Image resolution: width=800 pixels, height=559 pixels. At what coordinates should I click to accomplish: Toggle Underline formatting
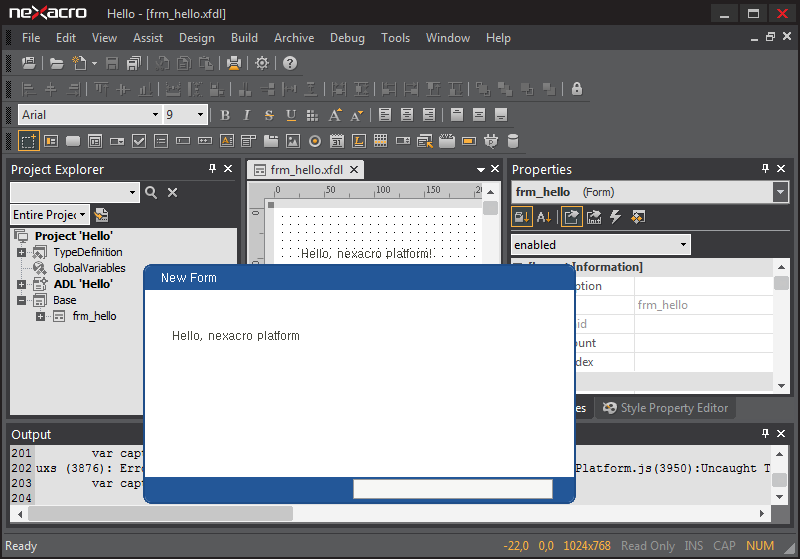point(291,115)
